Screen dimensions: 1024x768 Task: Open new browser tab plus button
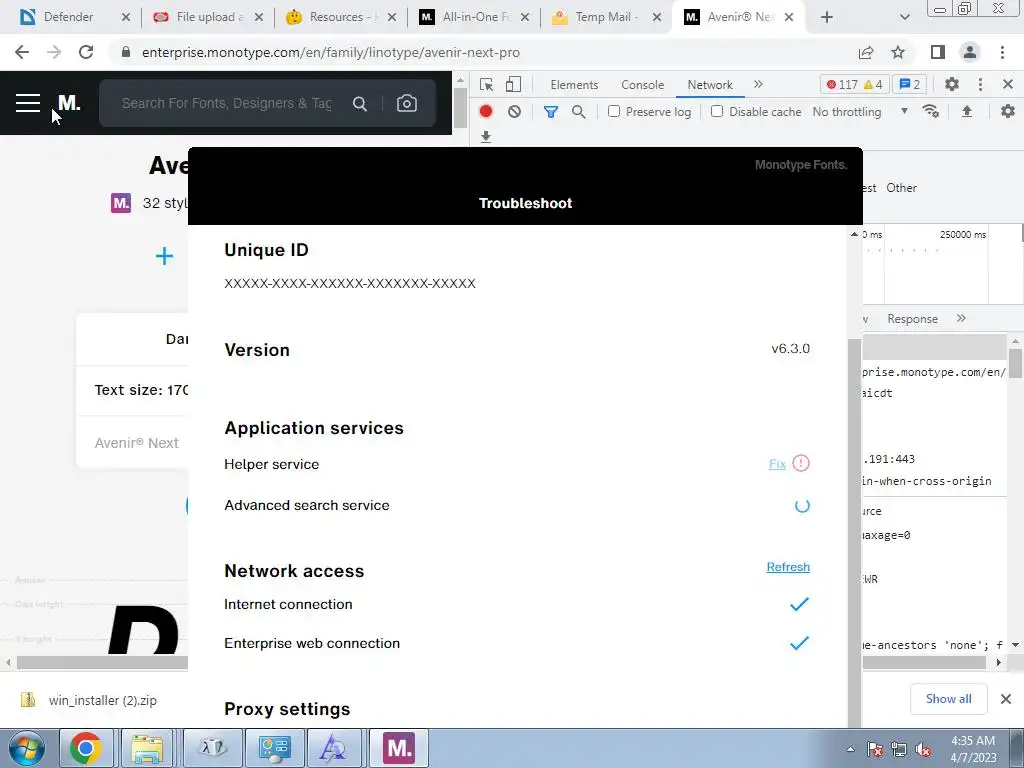coord(827,17)
